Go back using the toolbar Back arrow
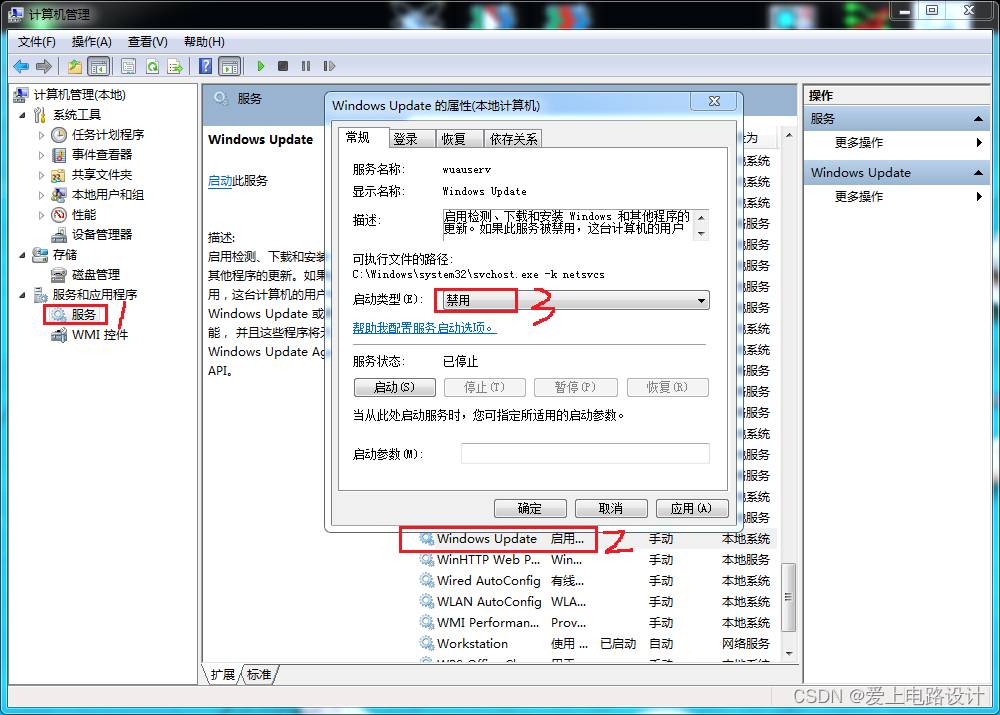 [x=21, y=66]
